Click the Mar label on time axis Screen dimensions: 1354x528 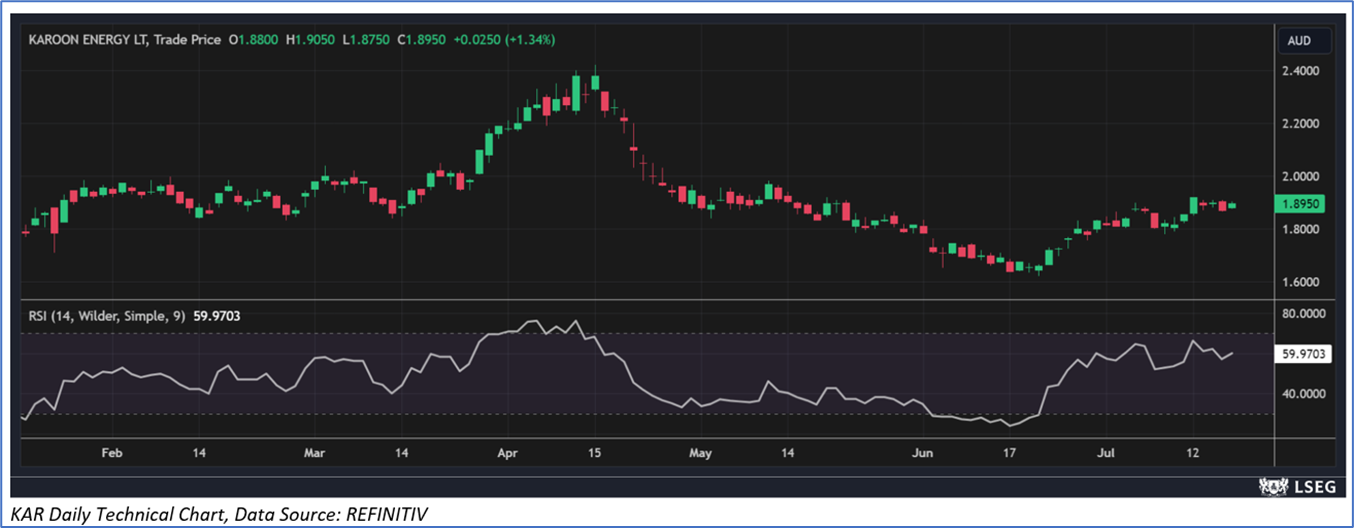[x=314, y=453]
